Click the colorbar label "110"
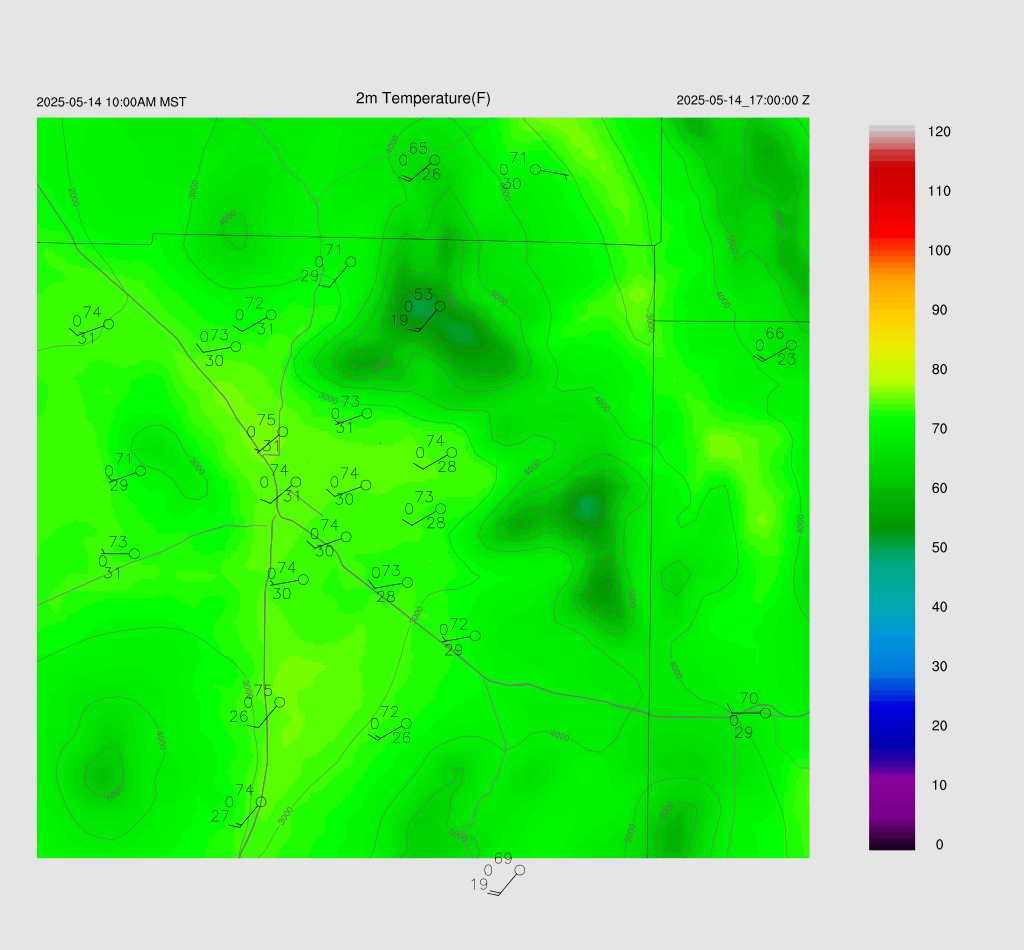 939,191
